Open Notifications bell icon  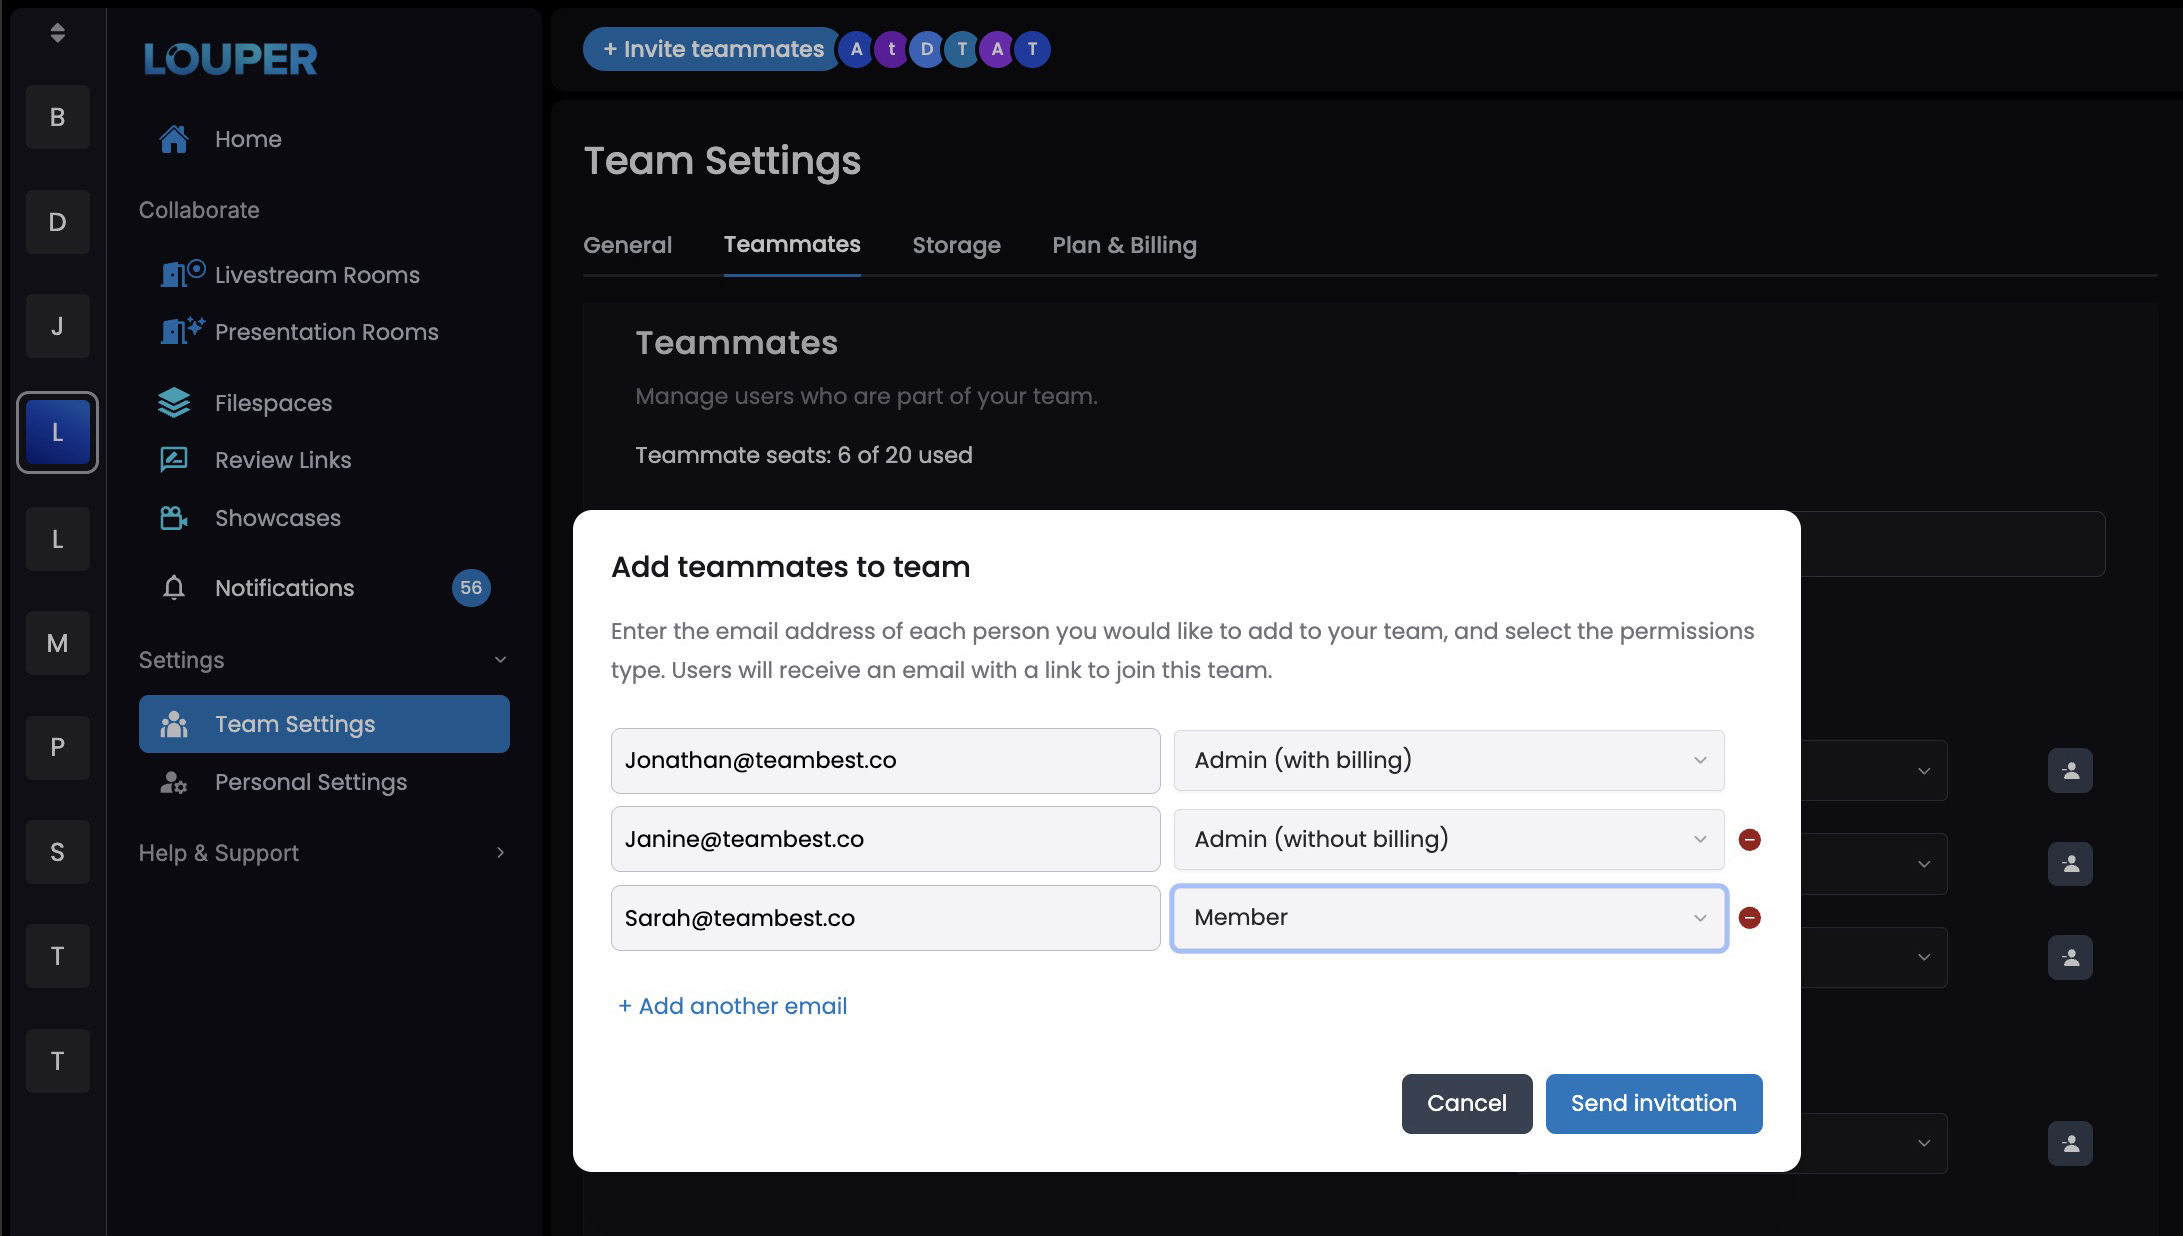pyautogui.click(x=174, y=588)
